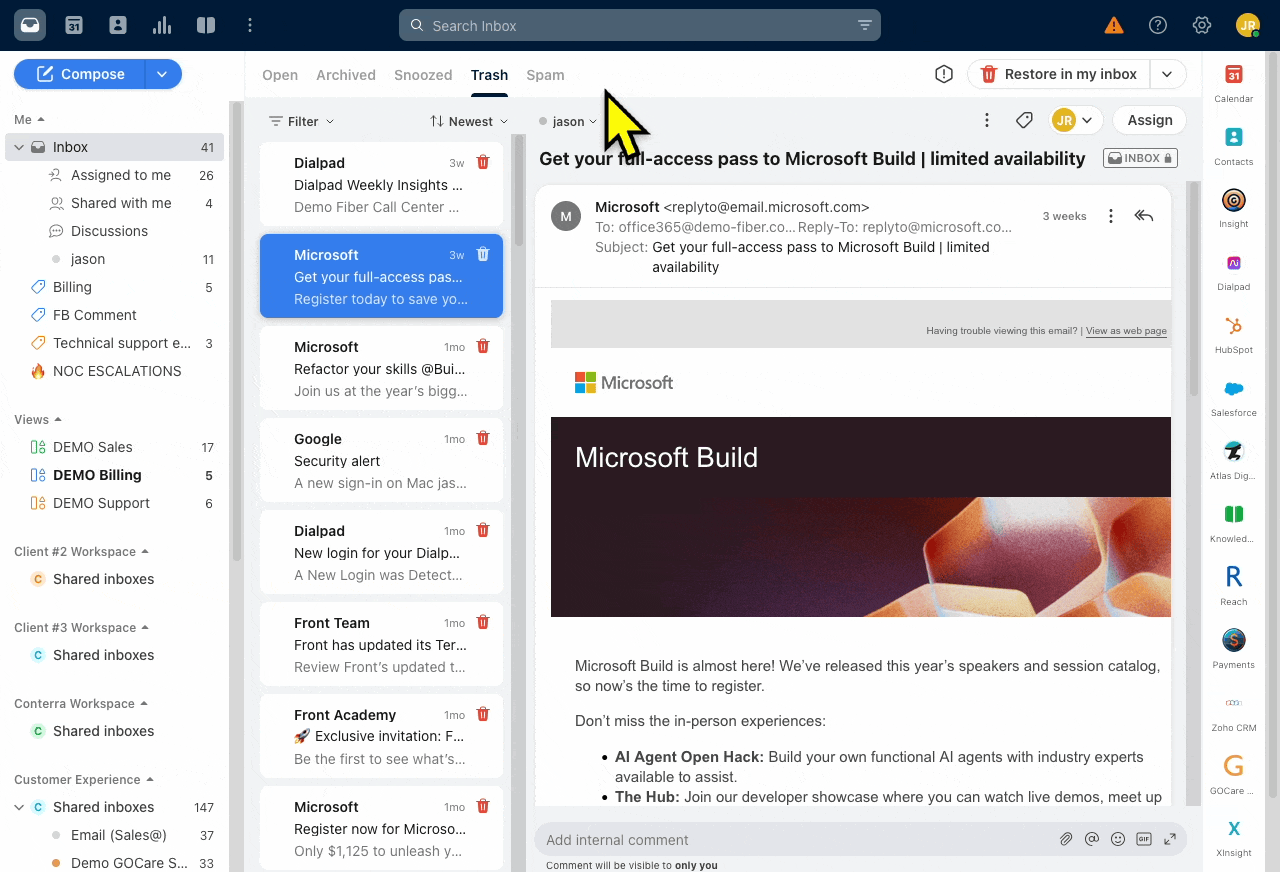Open the Knowledge app in right sidebar
This screenshot has width=1280, height=872.
1234,524
